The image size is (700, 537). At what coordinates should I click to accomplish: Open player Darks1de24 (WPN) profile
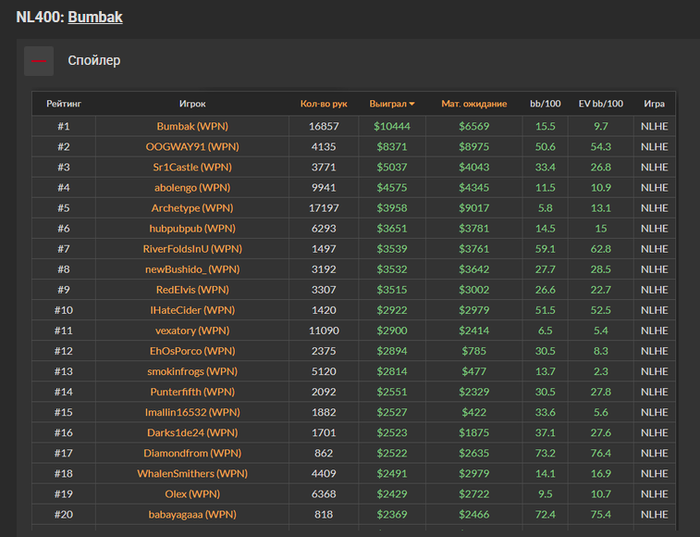[x=192, y=433]
